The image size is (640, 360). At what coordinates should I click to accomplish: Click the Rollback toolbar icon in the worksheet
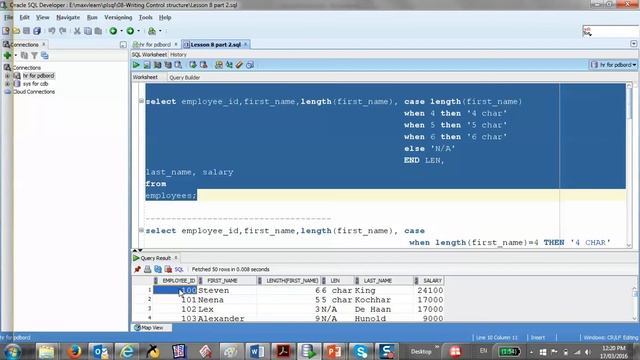[x=203, y=65]
